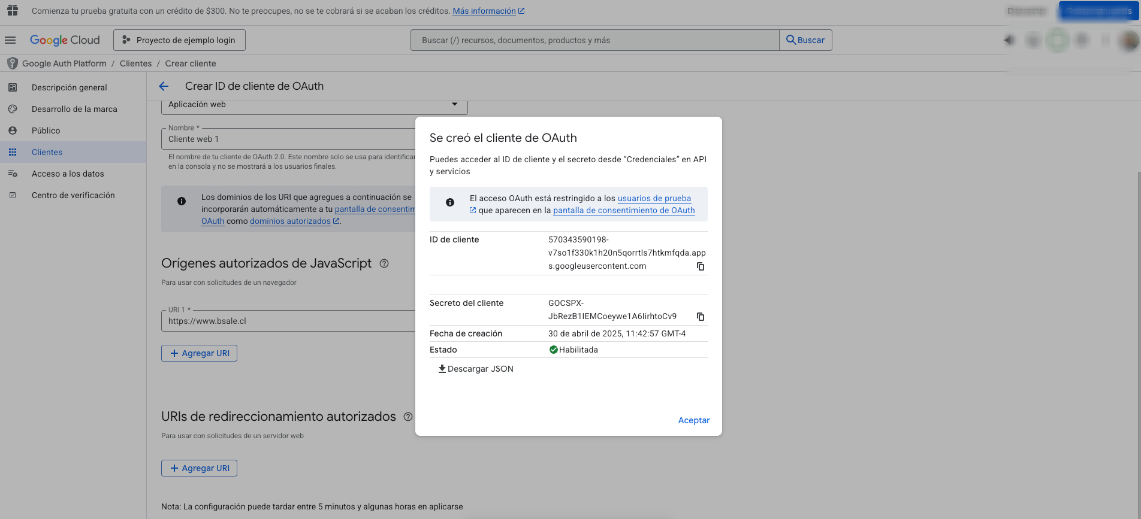Viewport: 1141px width, 519px height.
Task: Click the gift icon in the free trial banner
Action: point(12,12)
